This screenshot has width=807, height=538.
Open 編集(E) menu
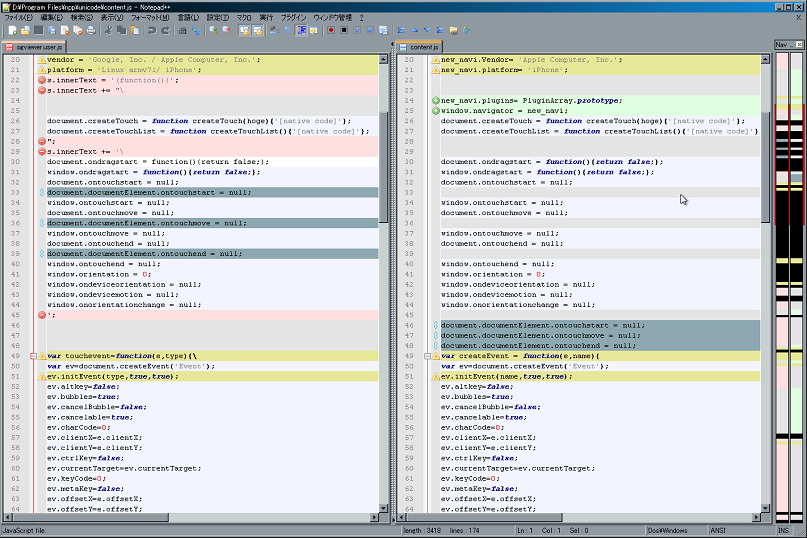coord(51,18)
